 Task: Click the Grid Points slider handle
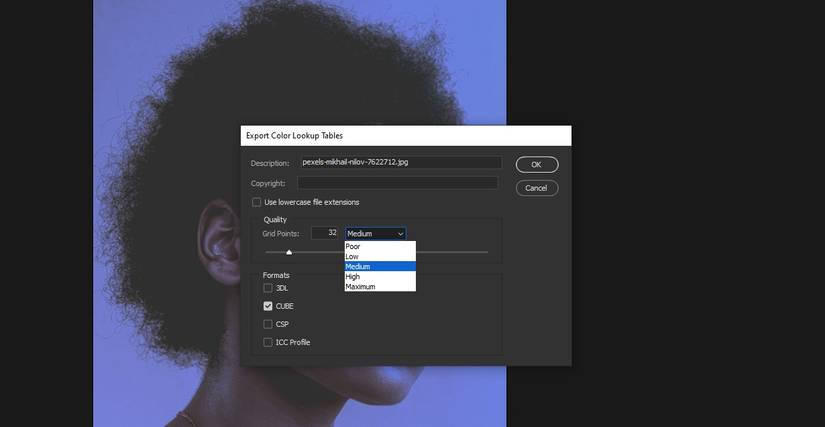click(x=289, y=252)
